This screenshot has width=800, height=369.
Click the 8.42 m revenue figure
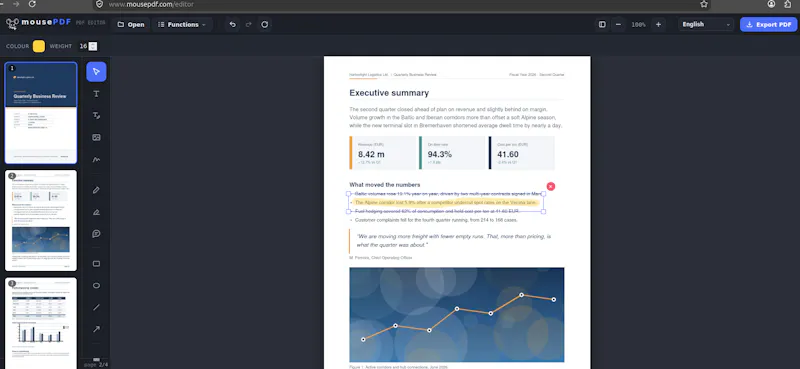coord(371,154)
